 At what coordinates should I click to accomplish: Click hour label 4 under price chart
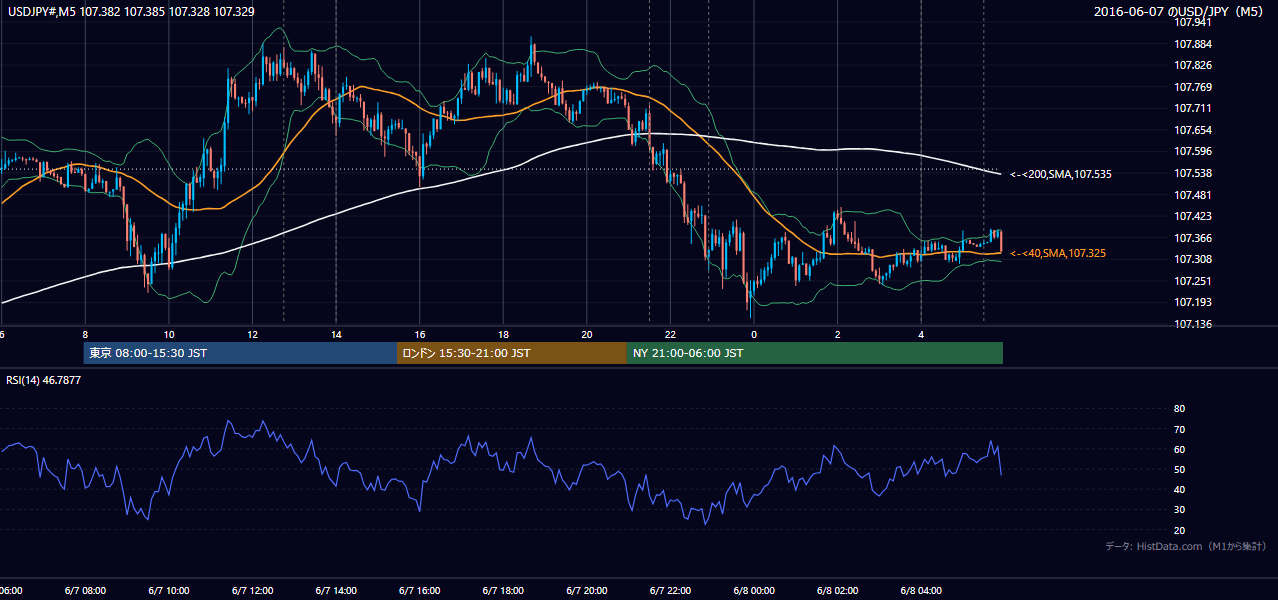921,335
